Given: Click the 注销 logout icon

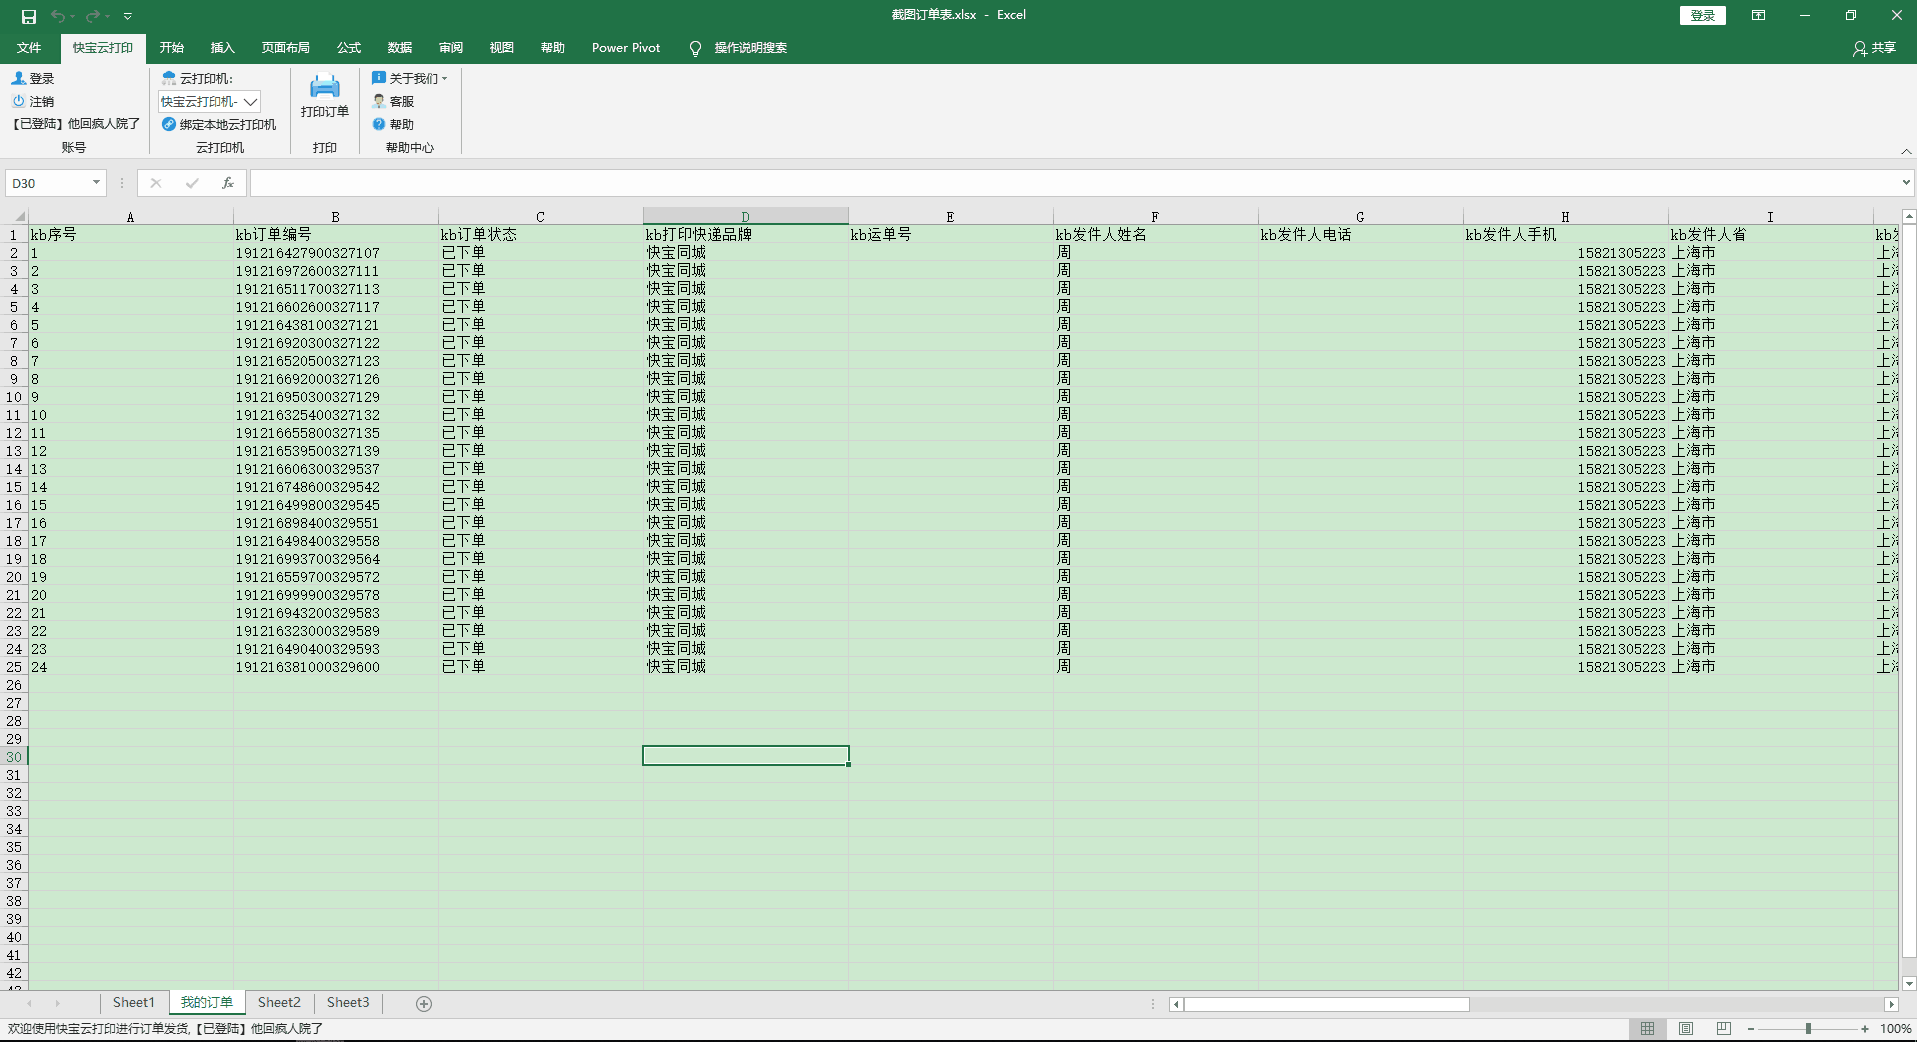Looking at the screenshot, I should pyautogui.click(x=18, y=101).
